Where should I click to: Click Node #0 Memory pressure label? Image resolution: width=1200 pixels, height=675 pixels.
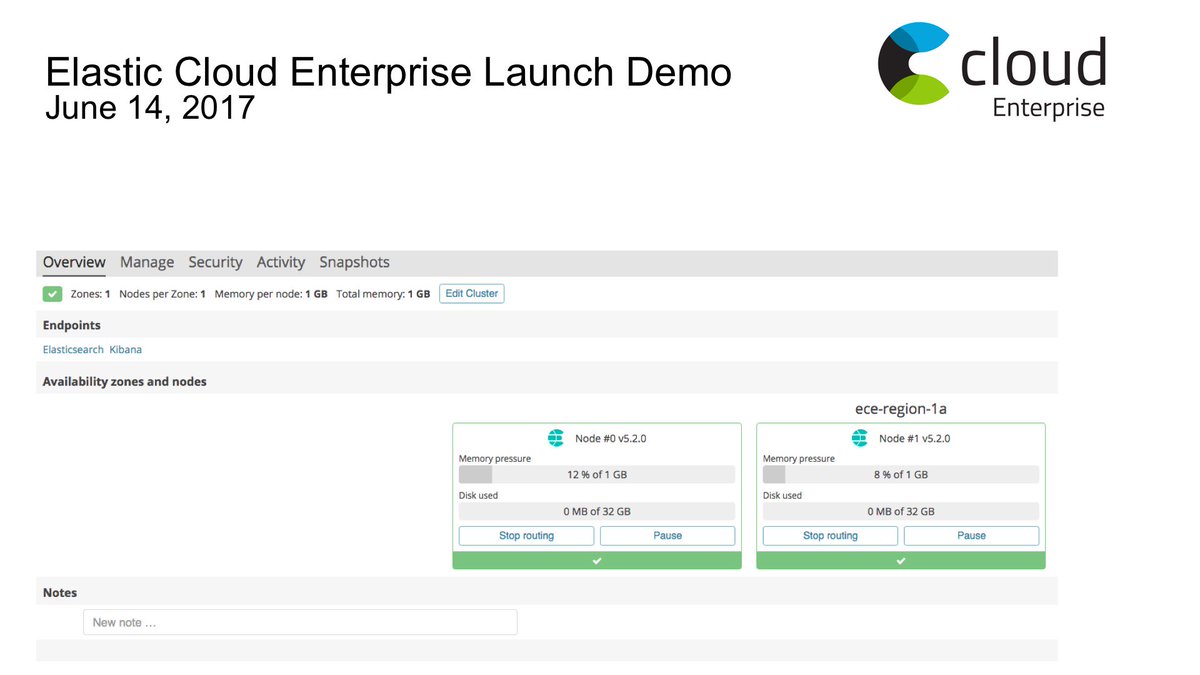tap(495, 459)
